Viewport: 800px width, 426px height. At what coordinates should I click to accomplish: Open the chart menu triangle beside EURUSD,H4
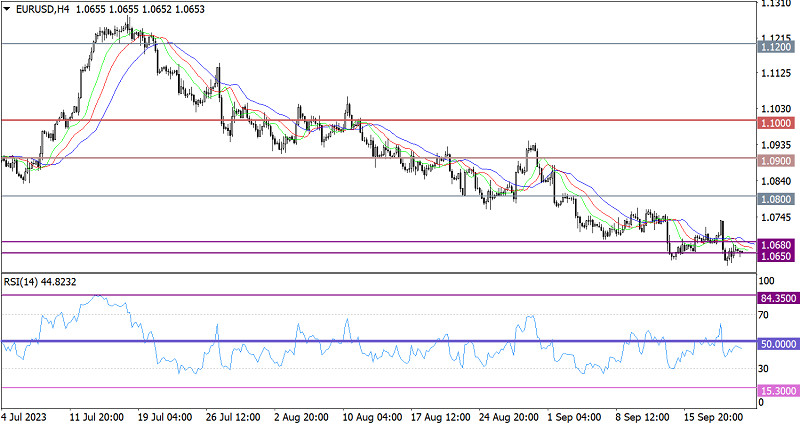click(7, 9)
